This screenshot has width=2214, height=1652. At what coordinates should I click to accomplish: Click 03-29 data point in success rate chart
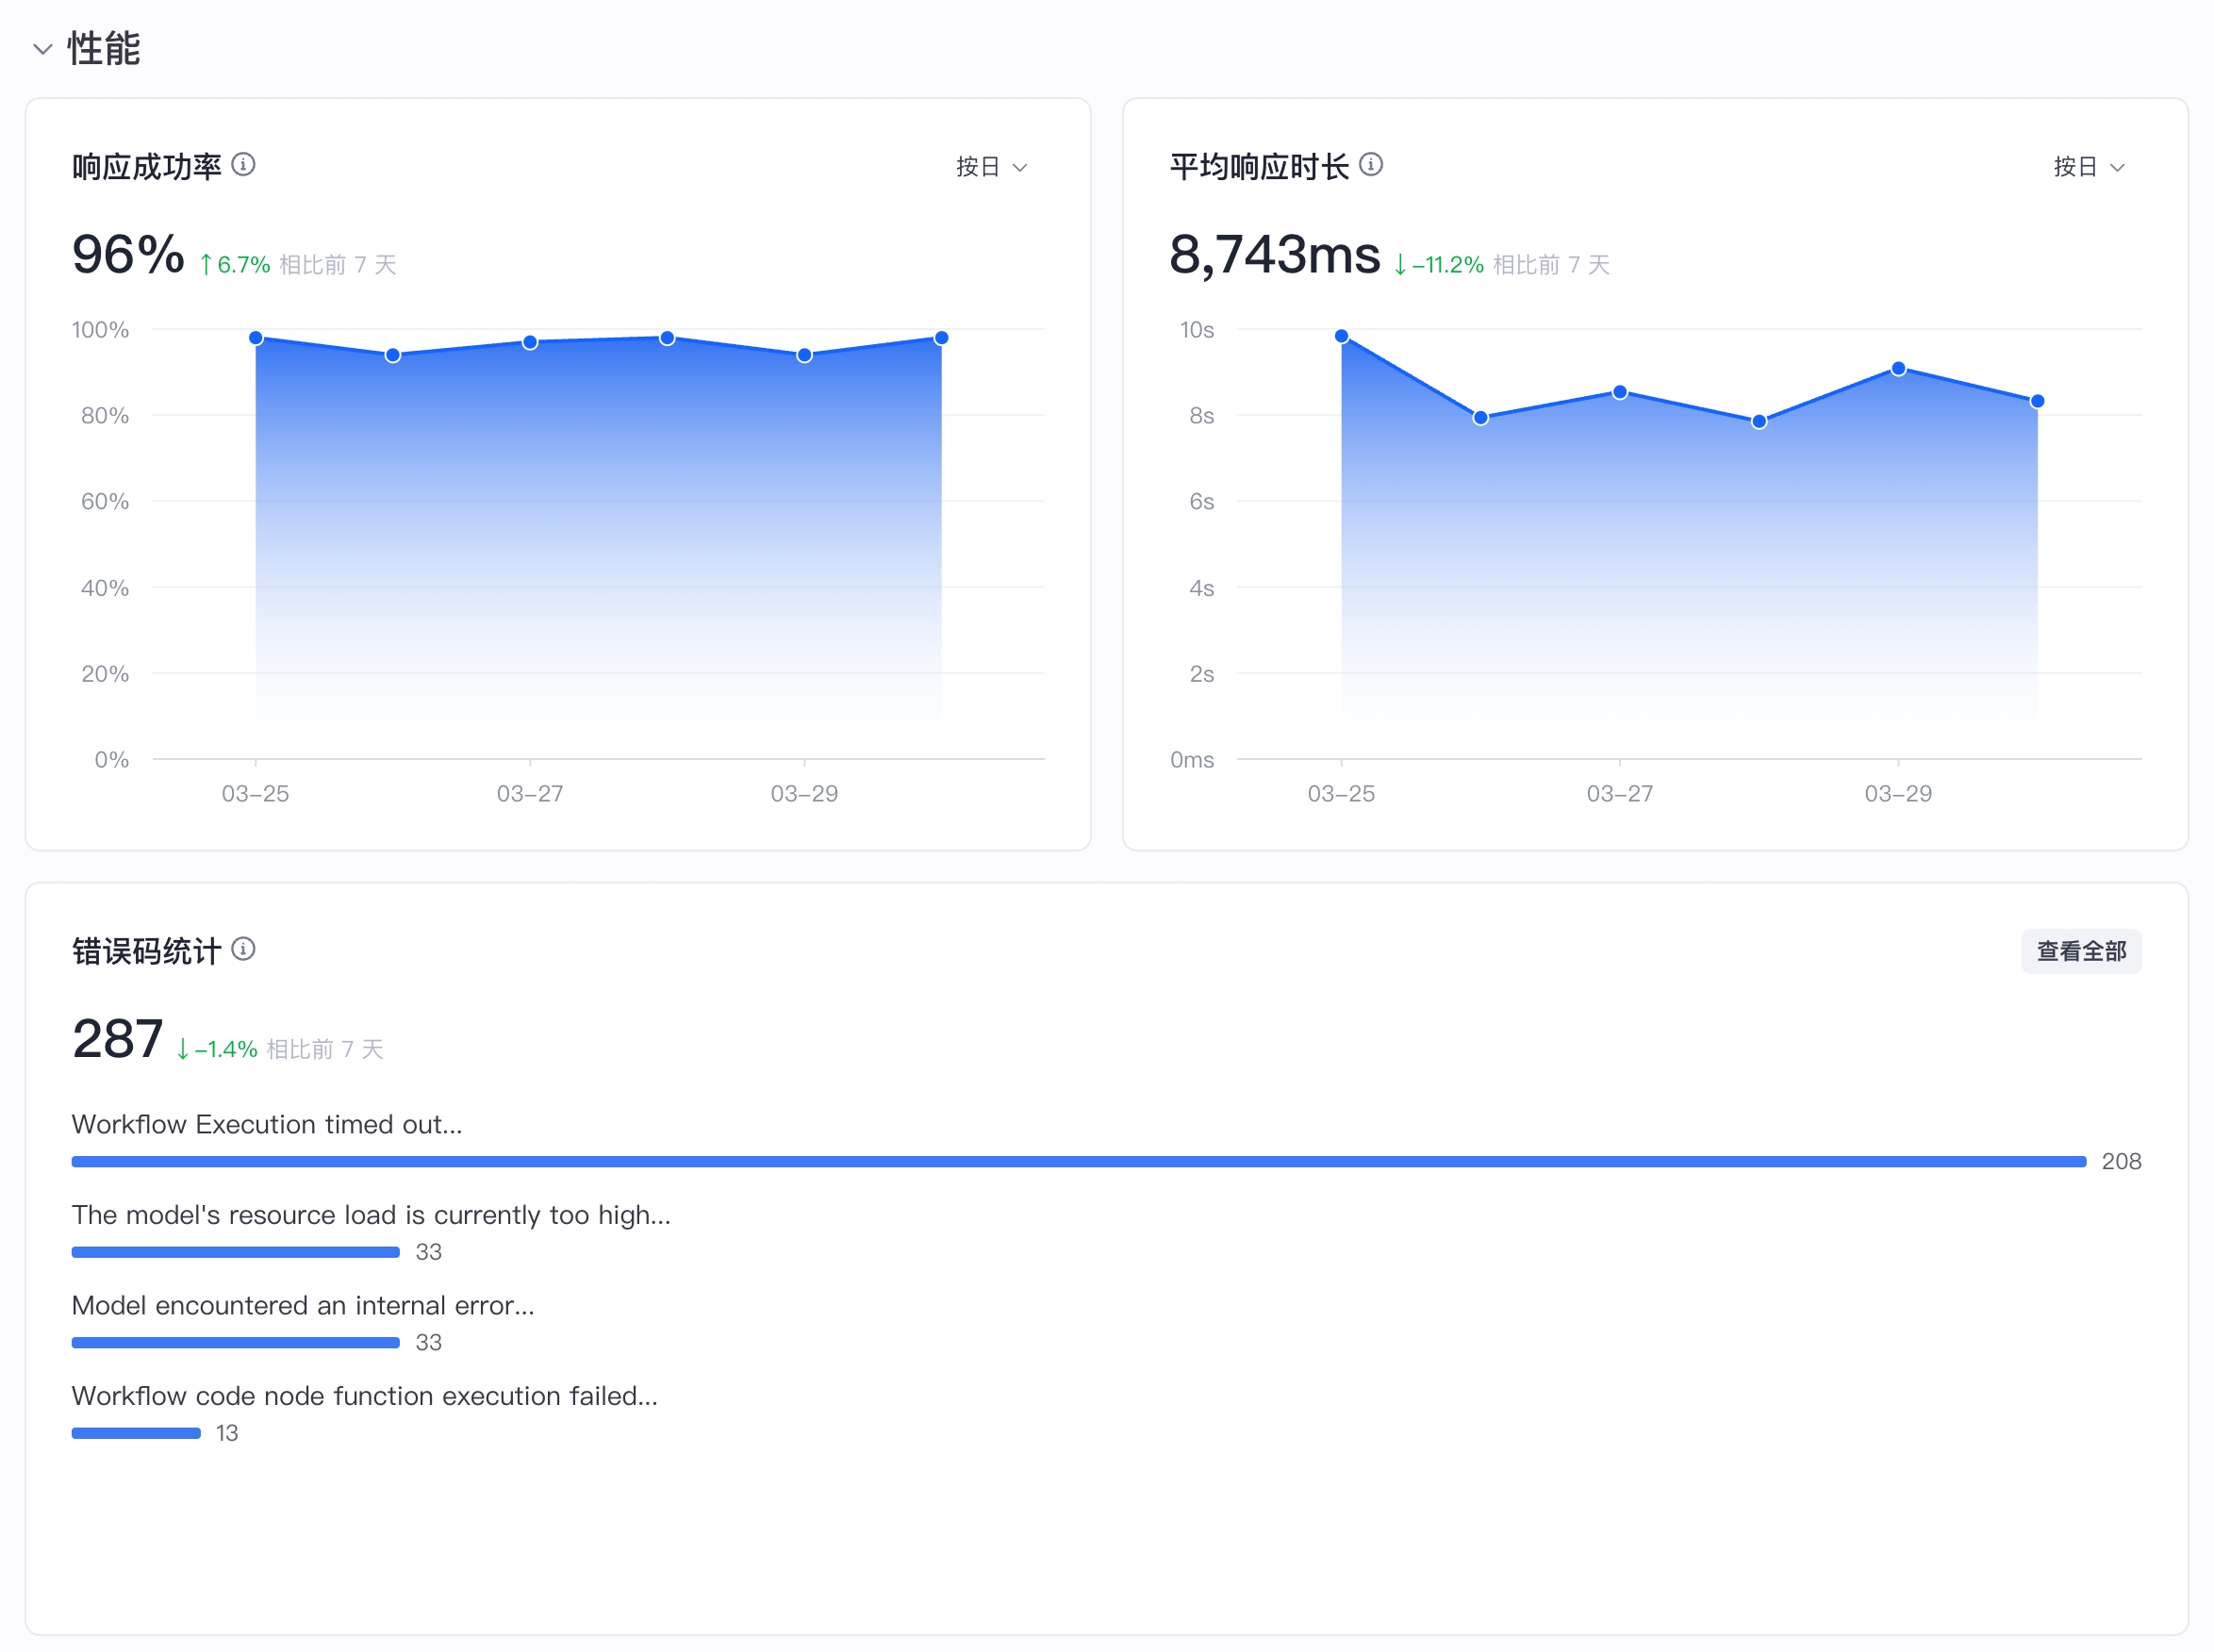pos(804,355)
